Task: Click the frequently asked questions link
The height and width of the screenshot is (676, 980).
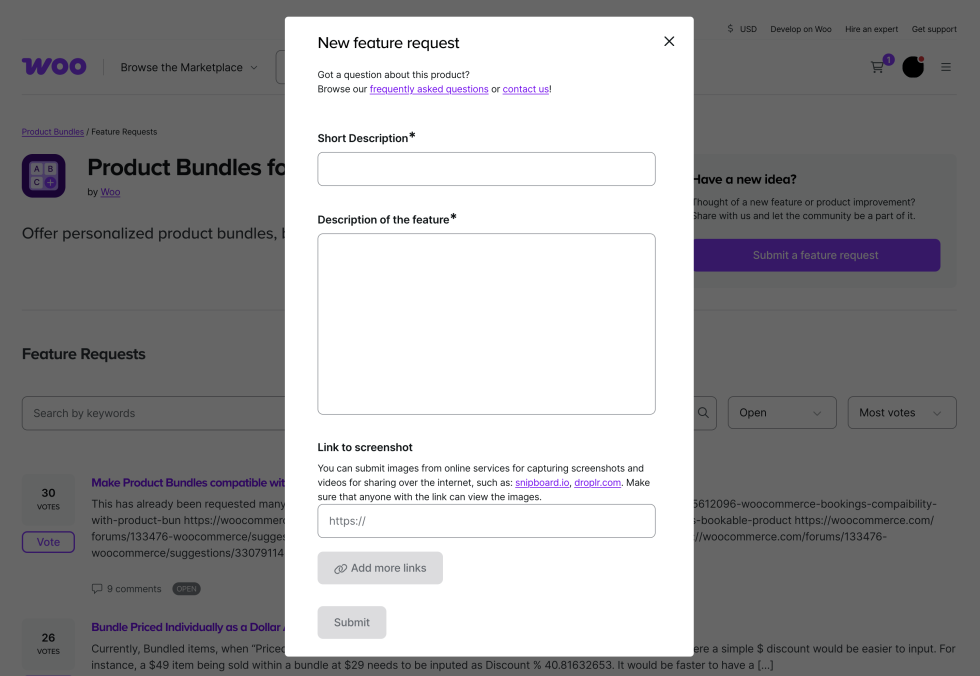Action: [429, 89]
